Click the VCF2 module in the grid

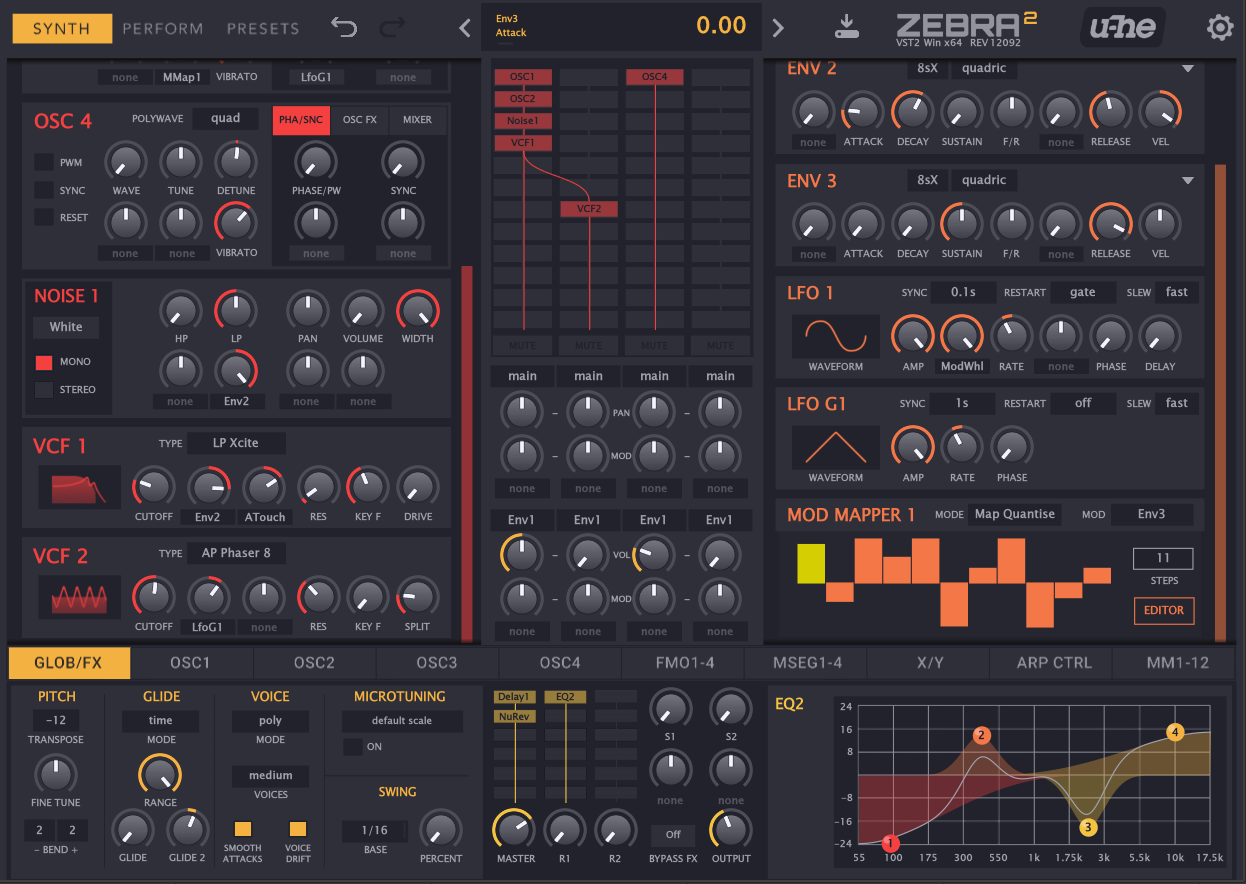coord(588,209)
